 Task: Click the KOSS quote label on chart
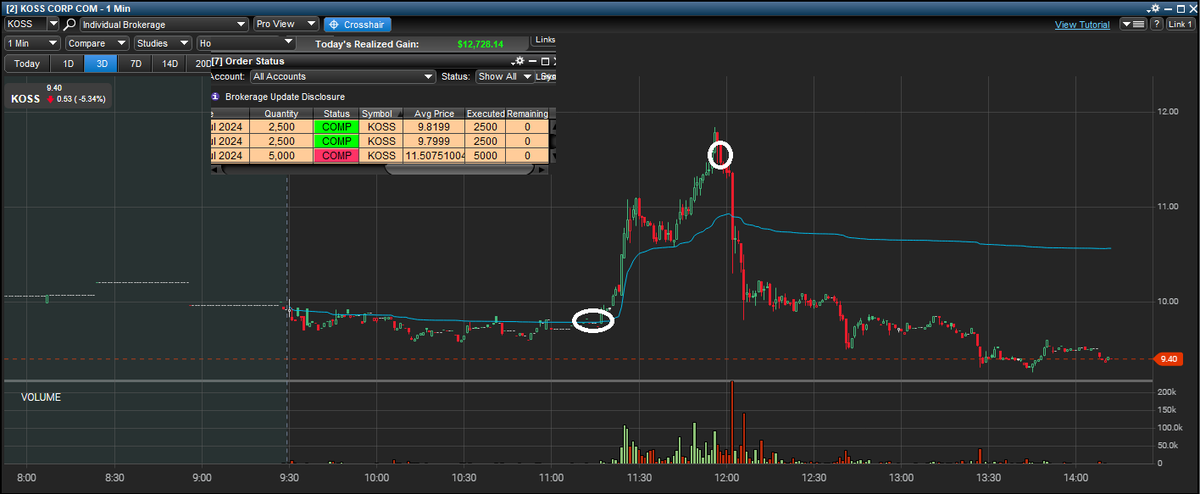click(x=26, y=99)
